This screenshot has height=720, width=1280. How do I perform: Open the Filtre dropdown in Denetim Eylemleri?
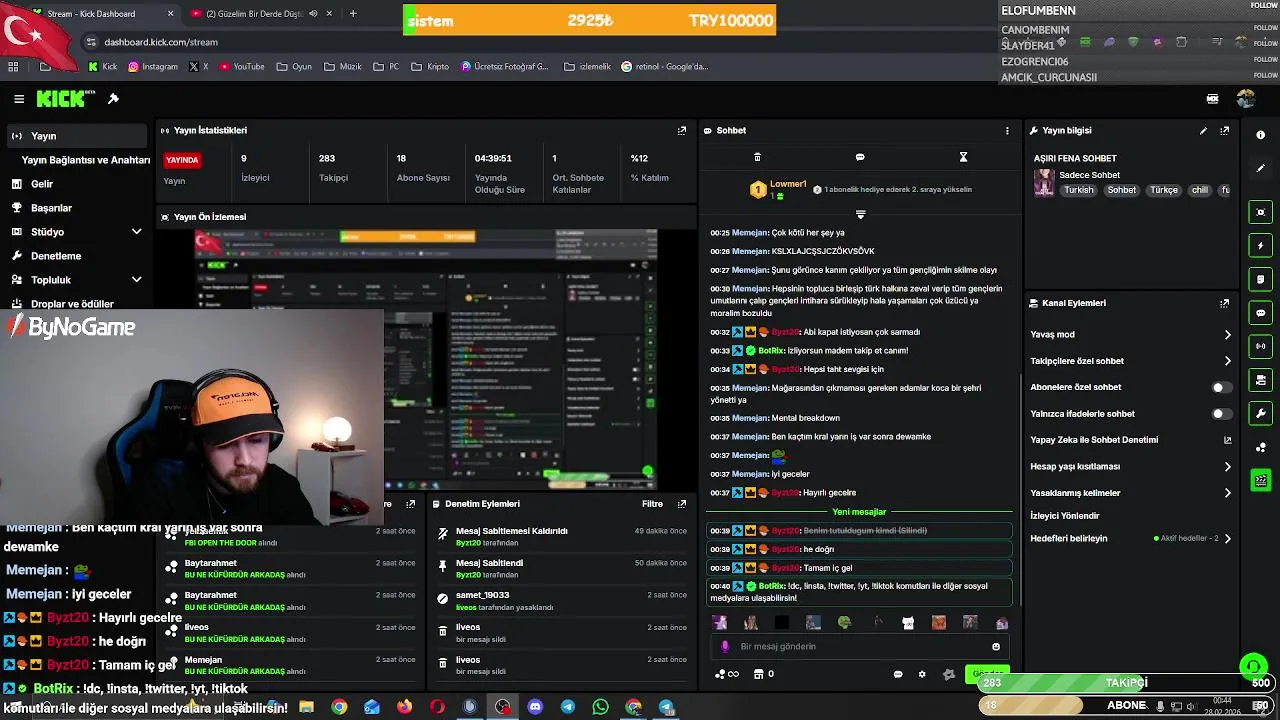[x=652, y=504]
